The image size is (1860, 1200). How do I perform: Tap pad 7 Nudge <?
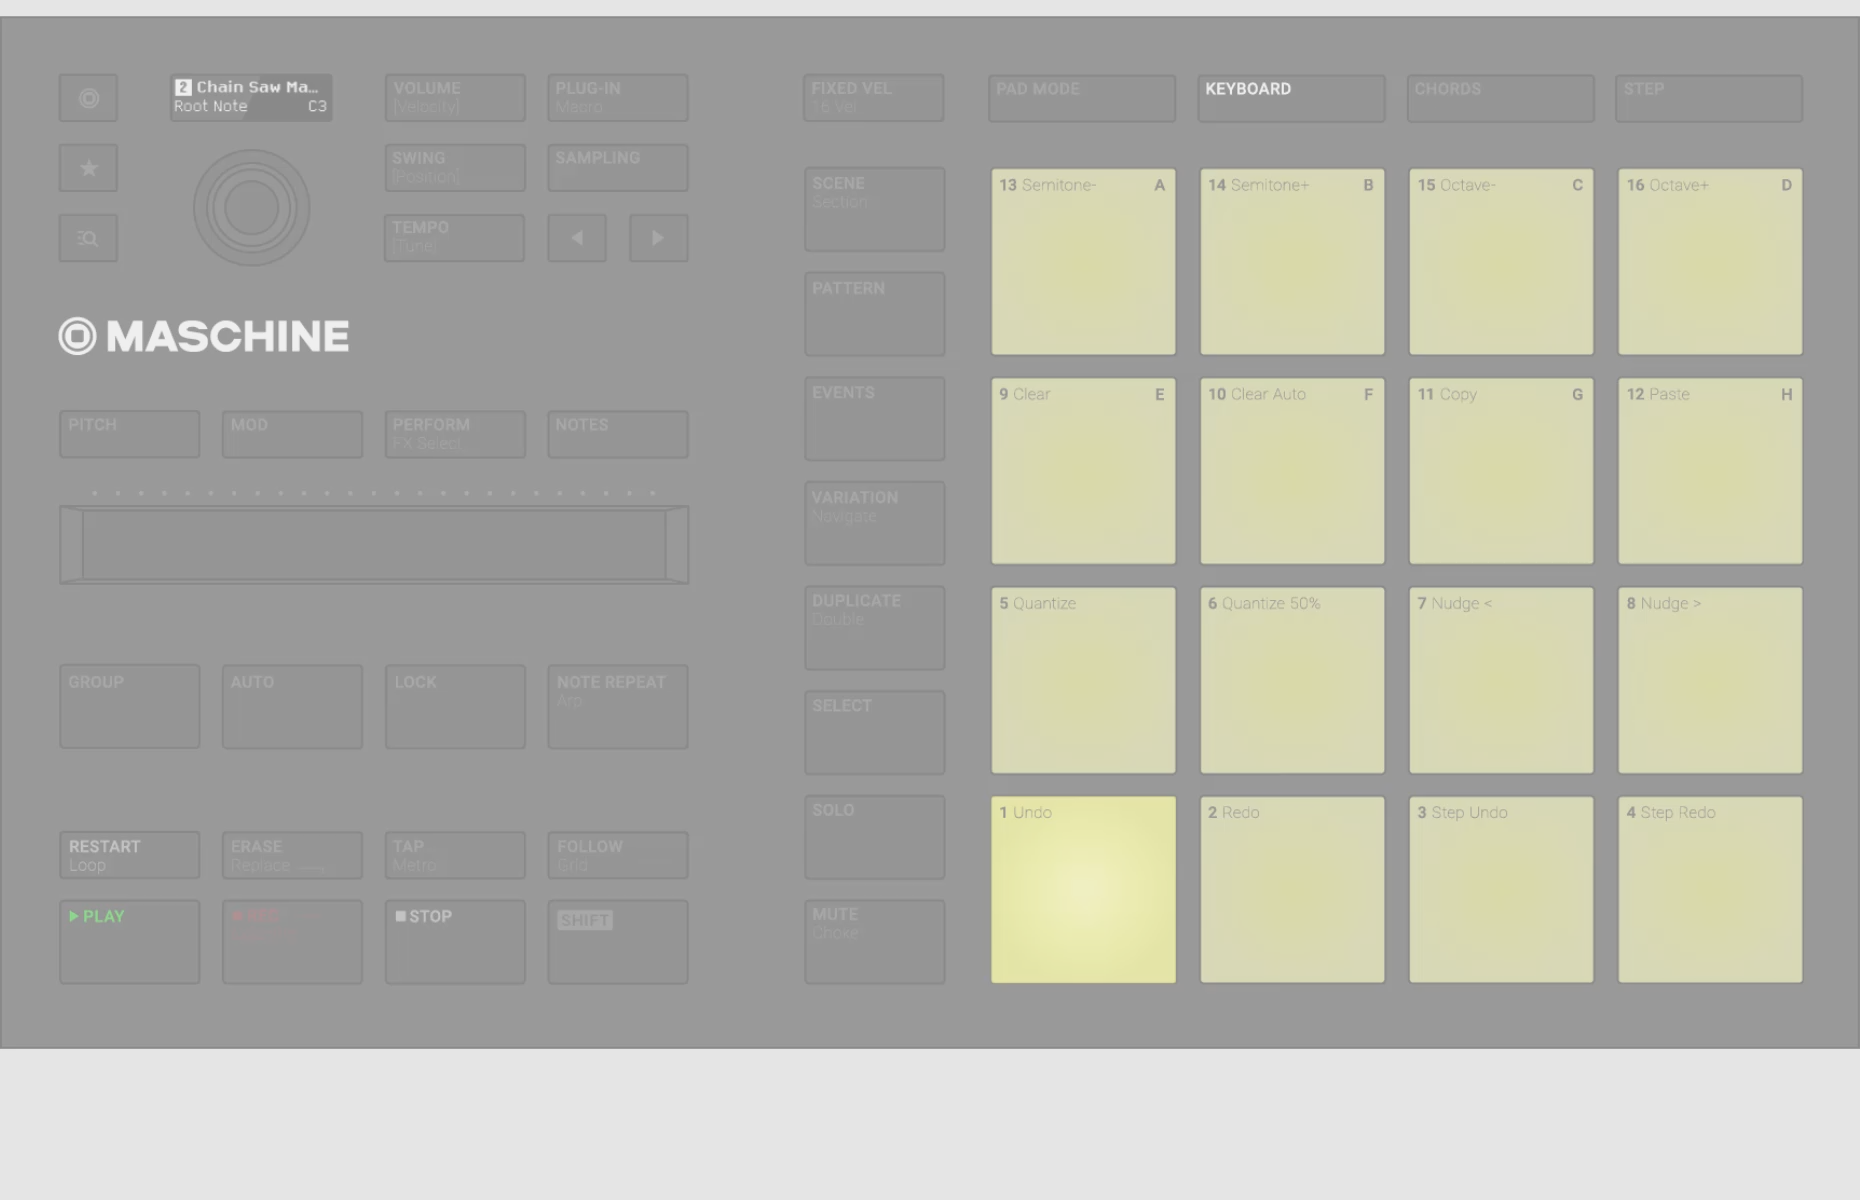[1501, 680]
